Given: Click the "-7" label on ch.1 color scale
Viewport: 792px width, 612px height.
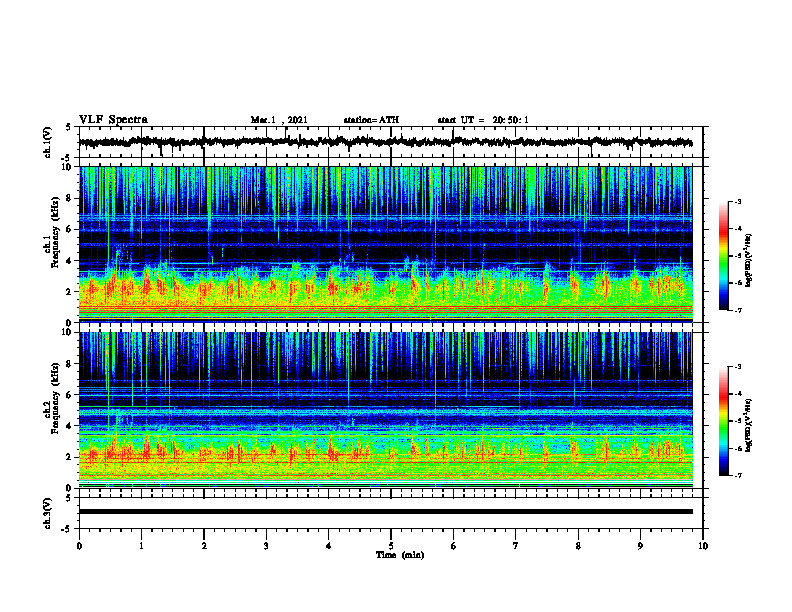Looking at the screenshot, I should pyautogui.click(x=738, y=310).
